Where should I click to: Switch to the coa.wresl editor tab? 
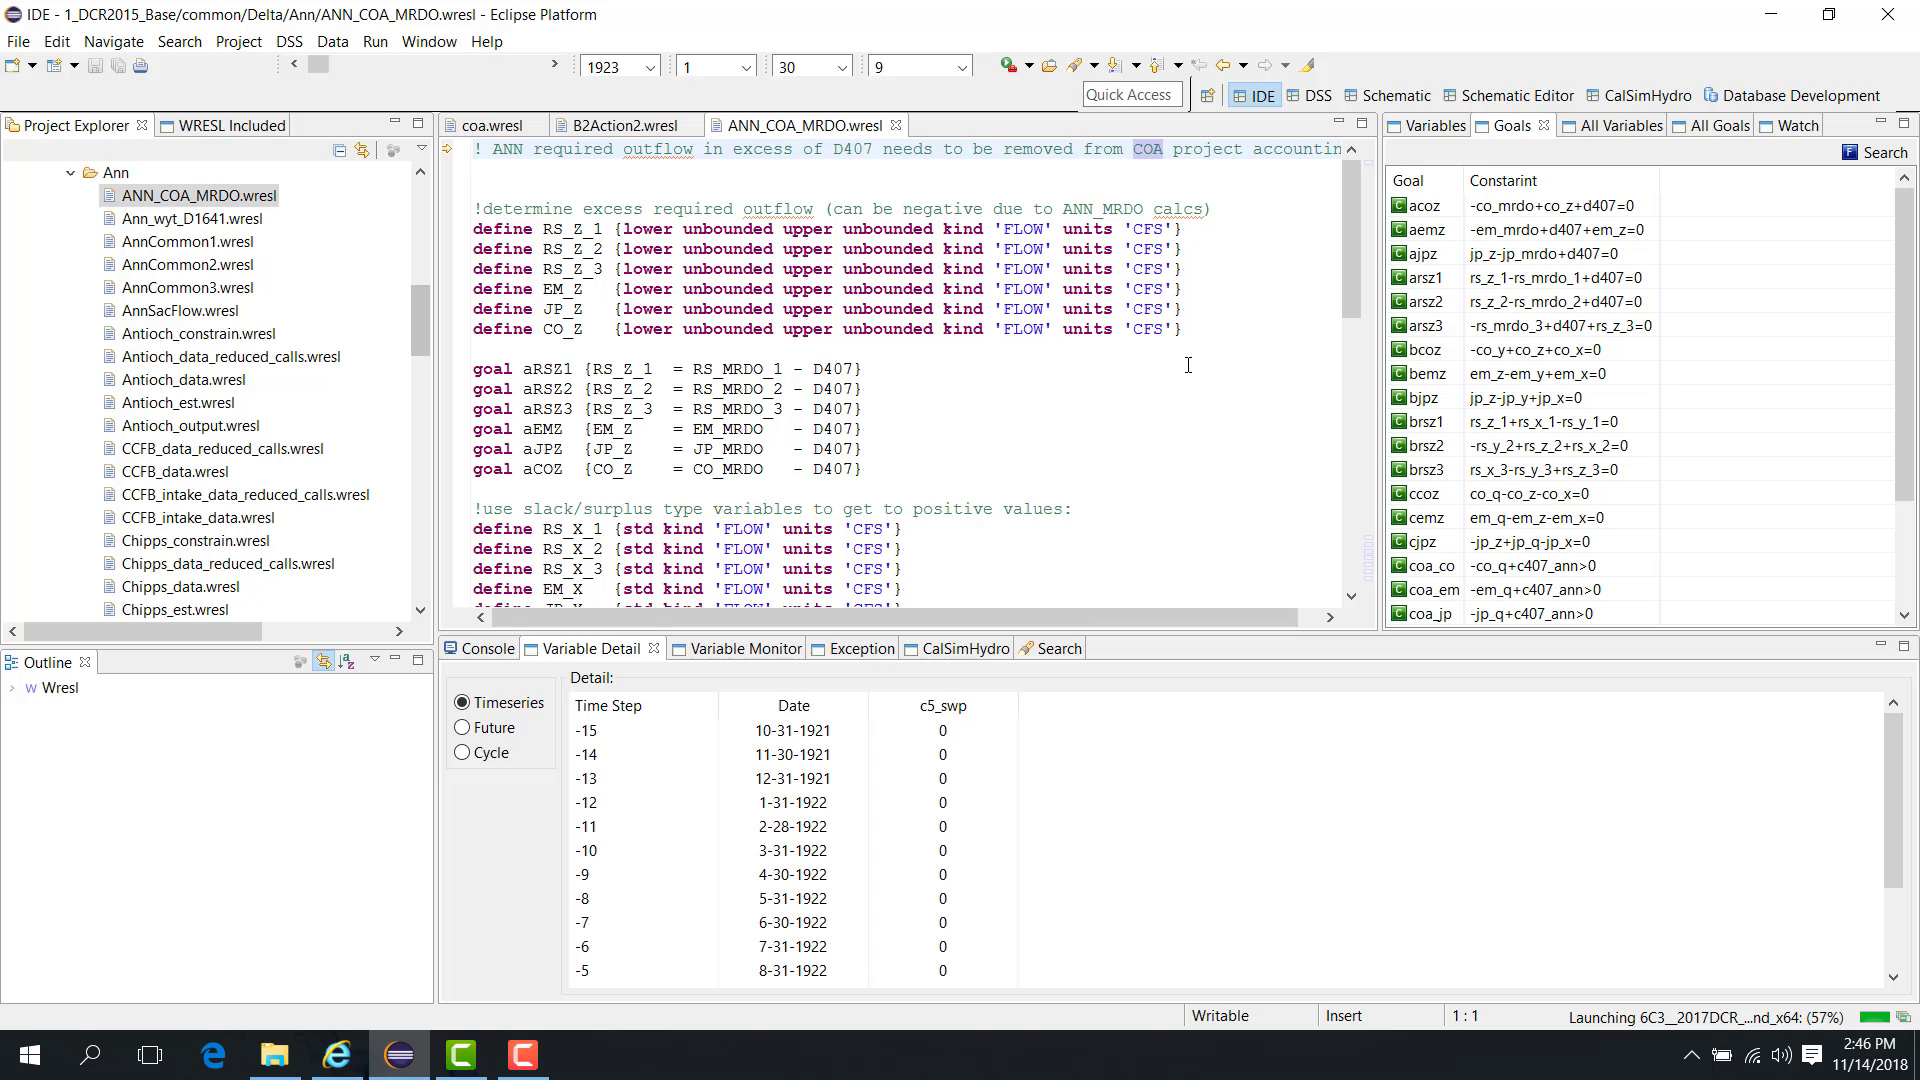[492, 125]
